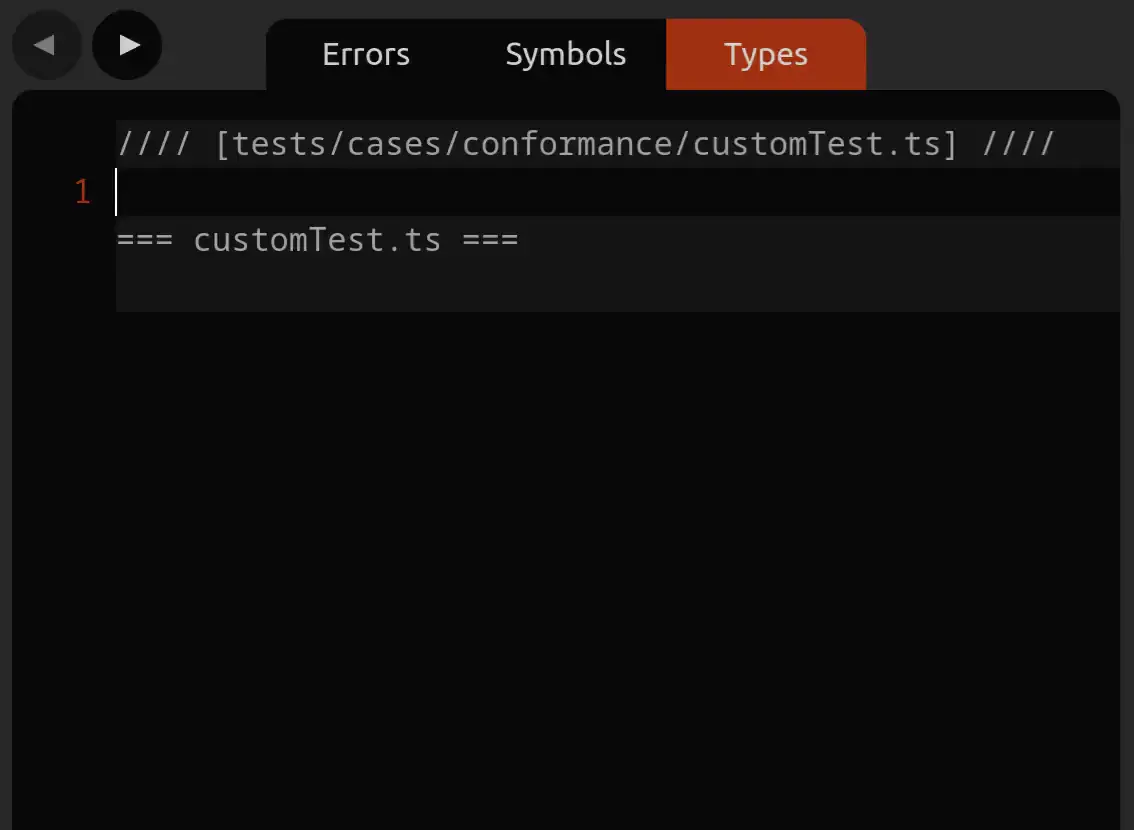
Task: Switch to the Errors tab
Action: (366, 55)
